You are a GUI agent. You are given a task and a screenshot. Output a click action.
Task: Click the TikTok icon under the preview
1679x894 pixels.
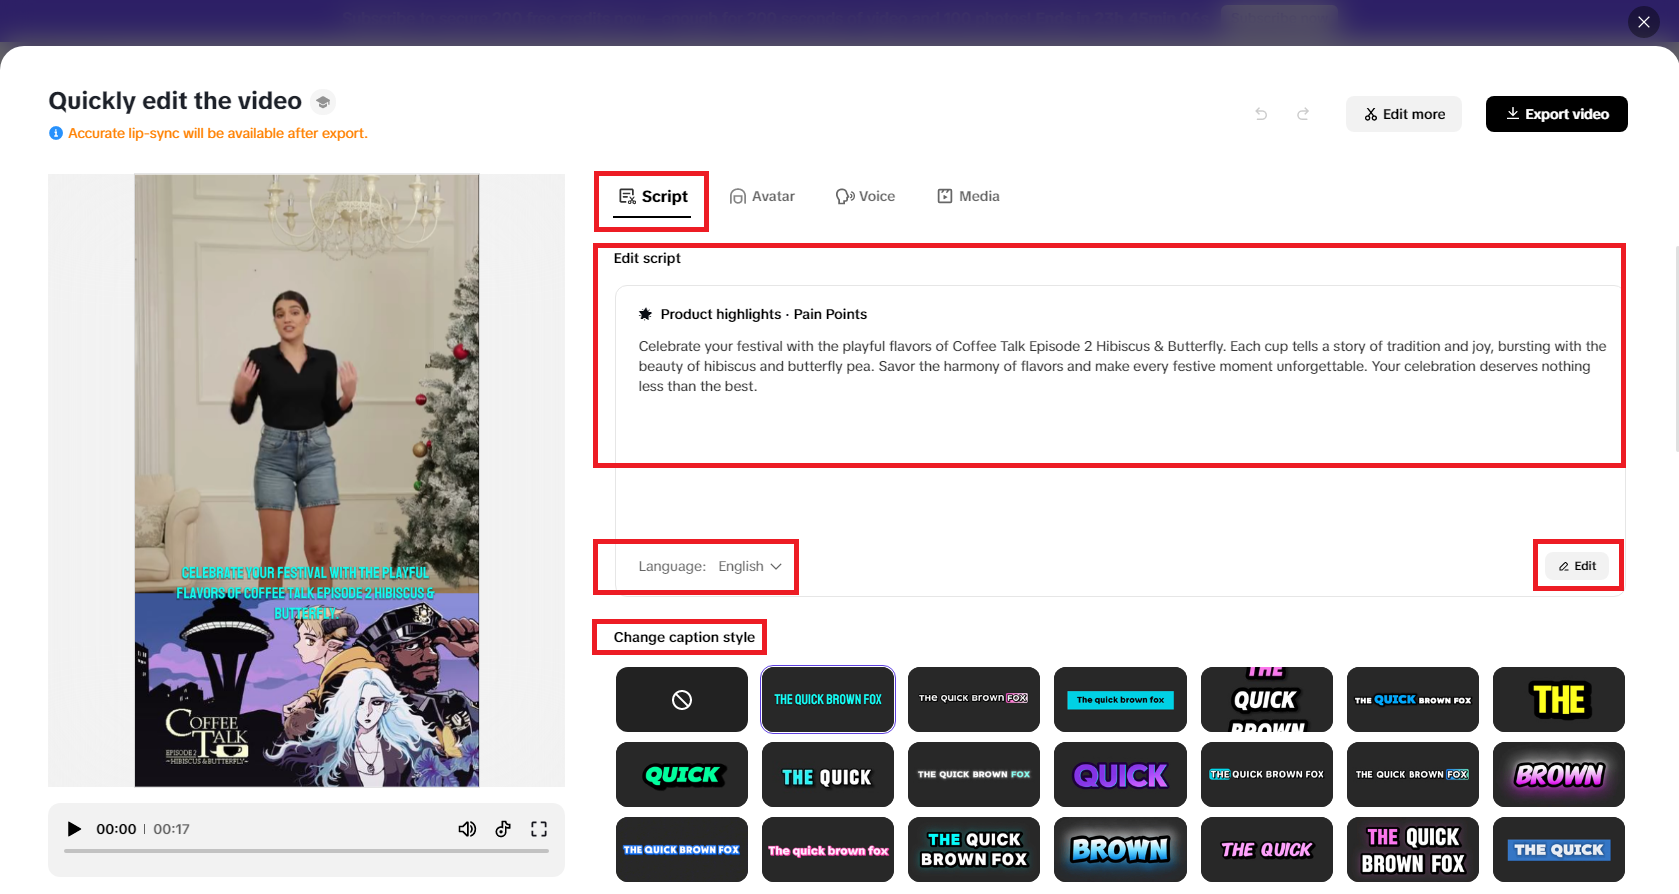(x=503, y=829)
